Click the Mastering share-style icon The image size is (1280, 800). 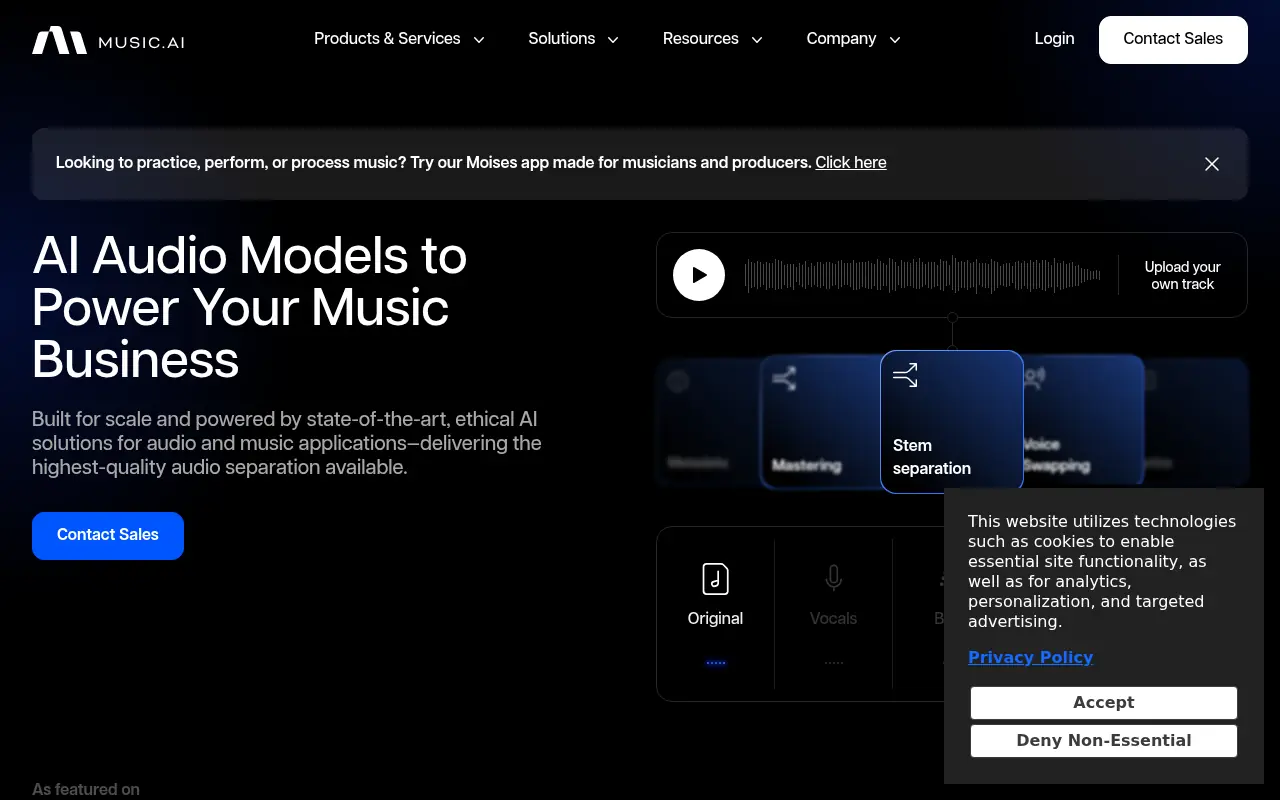785,379
